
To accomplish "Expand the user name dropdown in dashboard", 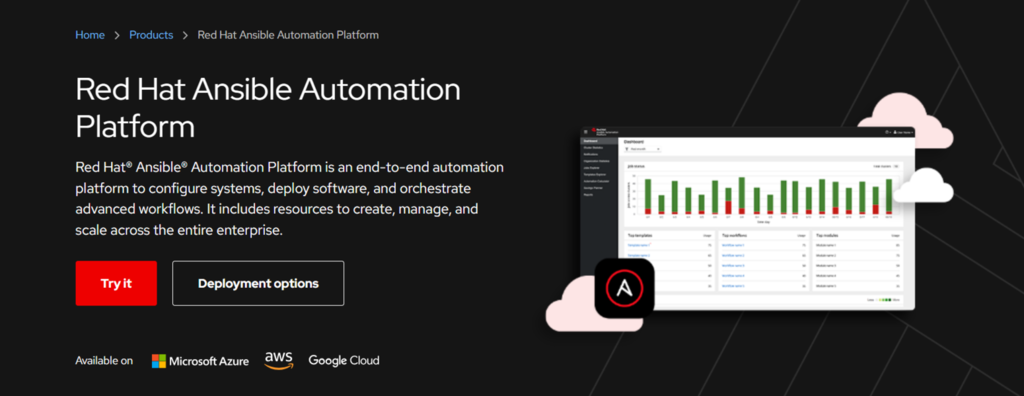I will coord(904,132).
